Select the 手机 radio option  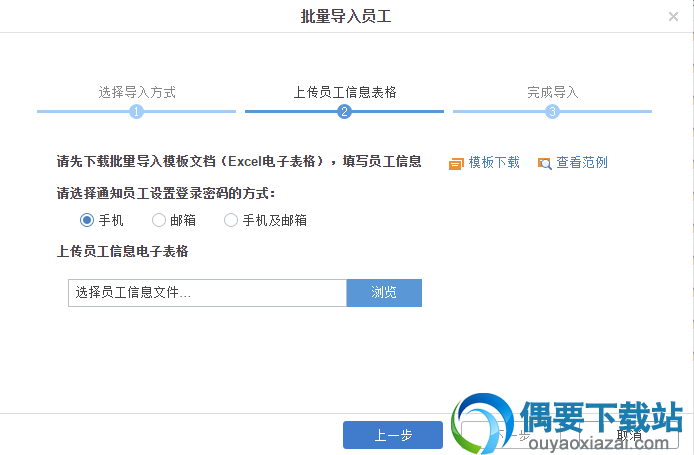click(x=87, y=220)
